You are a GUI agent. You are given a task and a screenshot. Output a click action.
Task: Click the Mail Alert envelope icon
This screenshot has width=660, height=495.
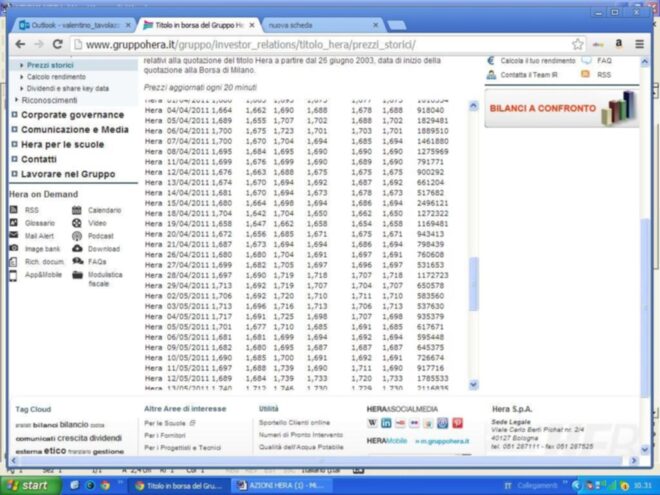[14, 236]
